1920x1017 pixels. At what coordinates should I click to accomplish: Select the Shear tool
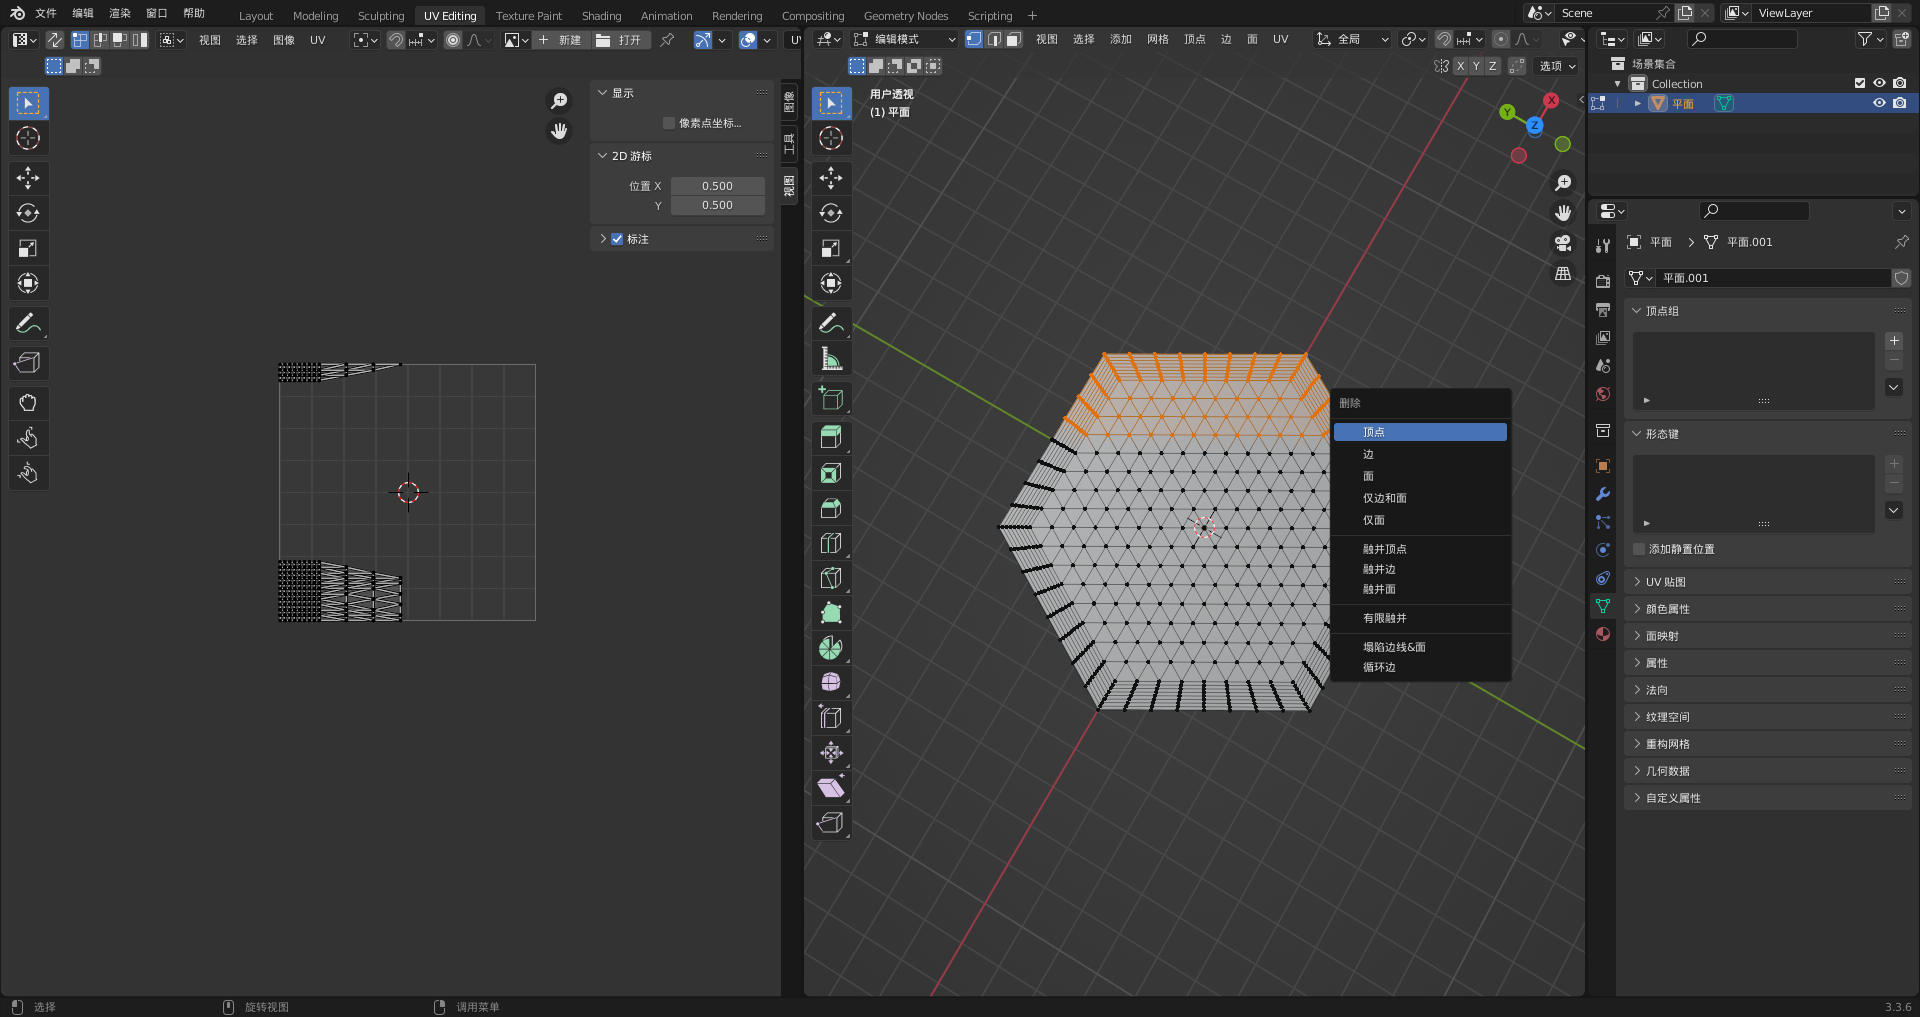click(831, 788)
